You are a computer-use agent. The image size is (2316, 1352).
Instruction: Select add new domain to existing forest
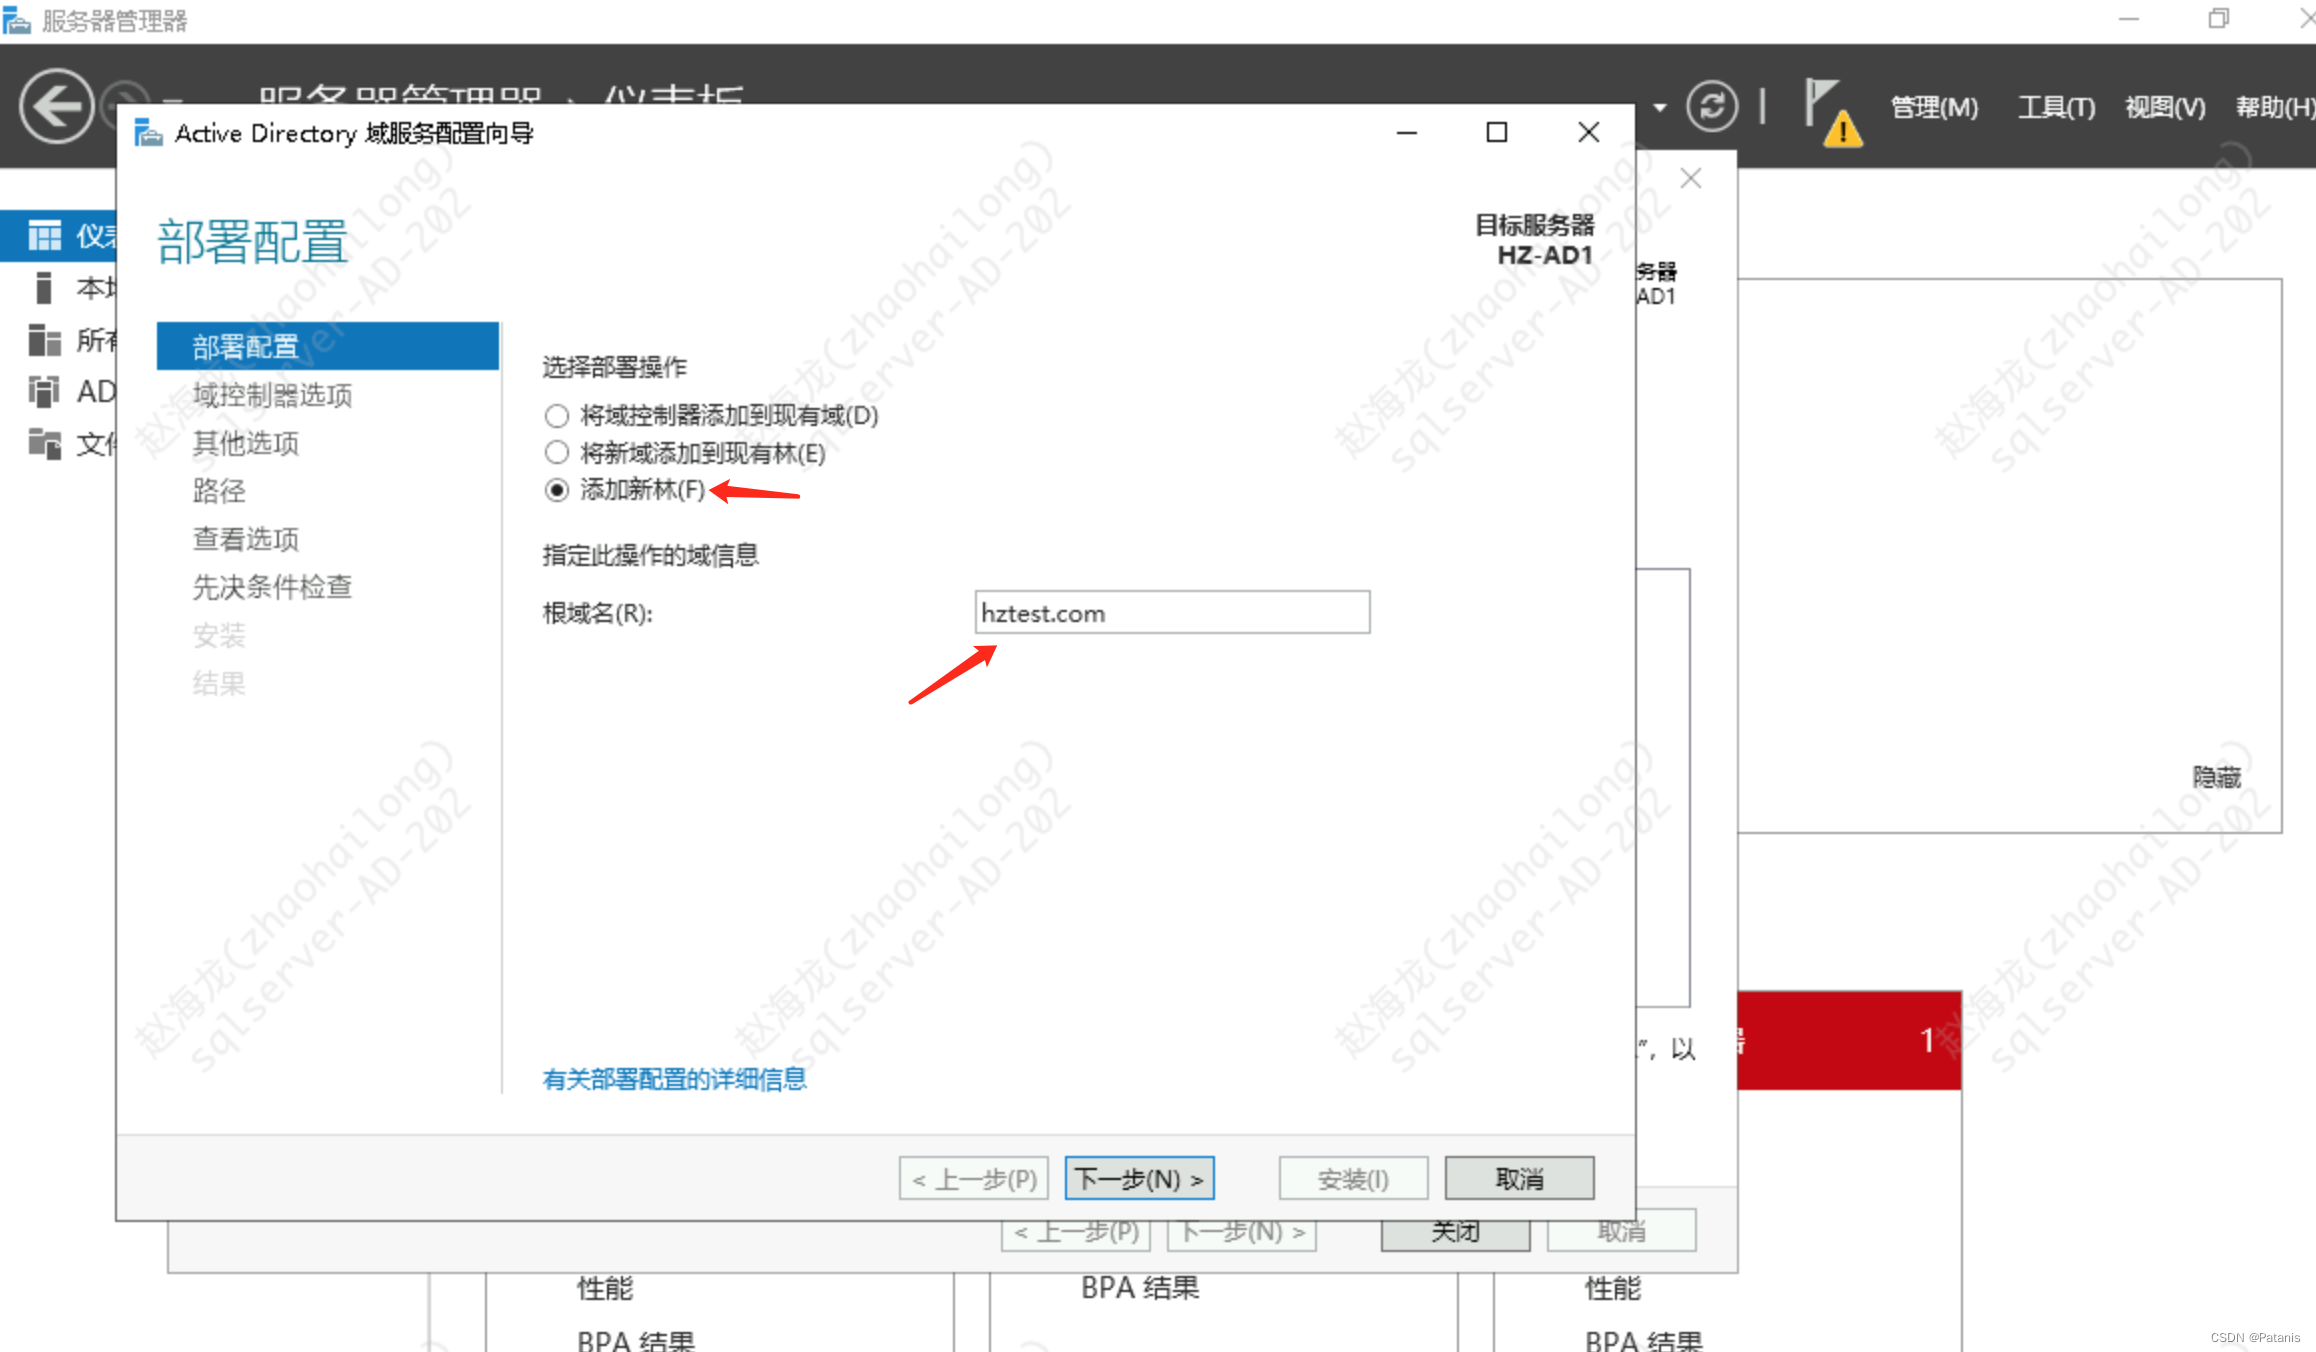coord(557,453)
